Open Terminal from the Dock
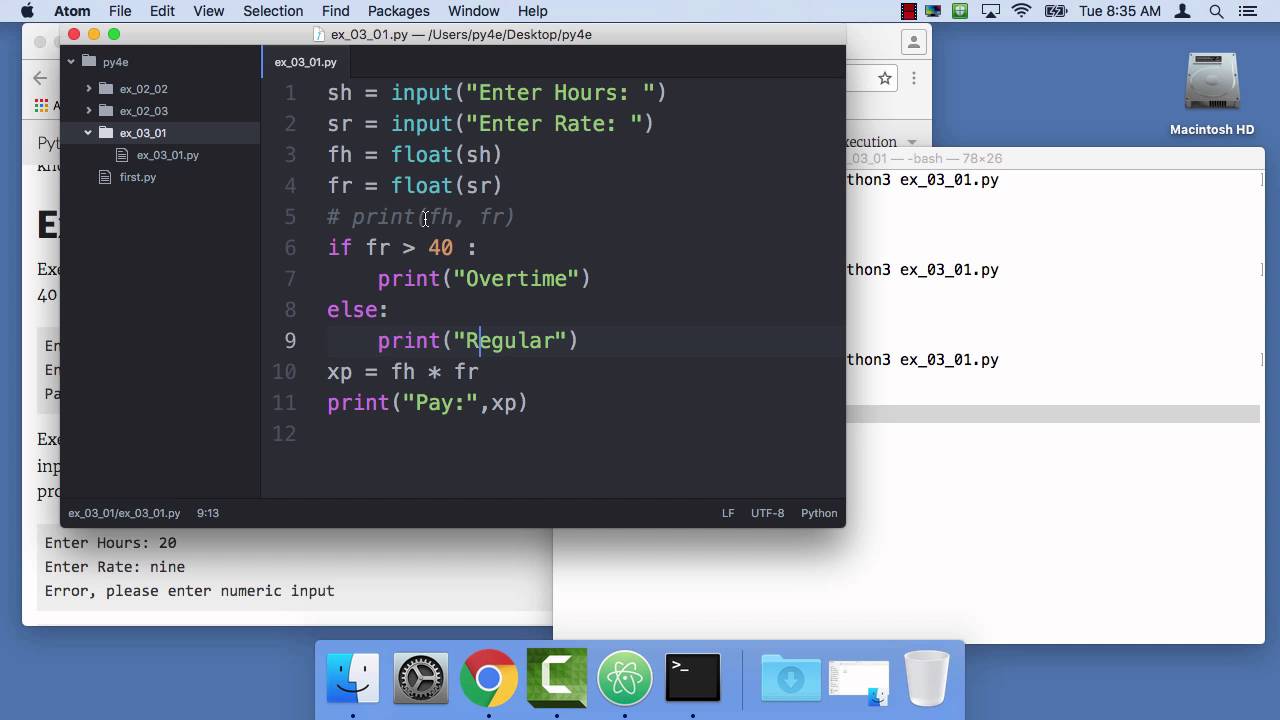This screenshot has height=720, width=1280. 693,679
